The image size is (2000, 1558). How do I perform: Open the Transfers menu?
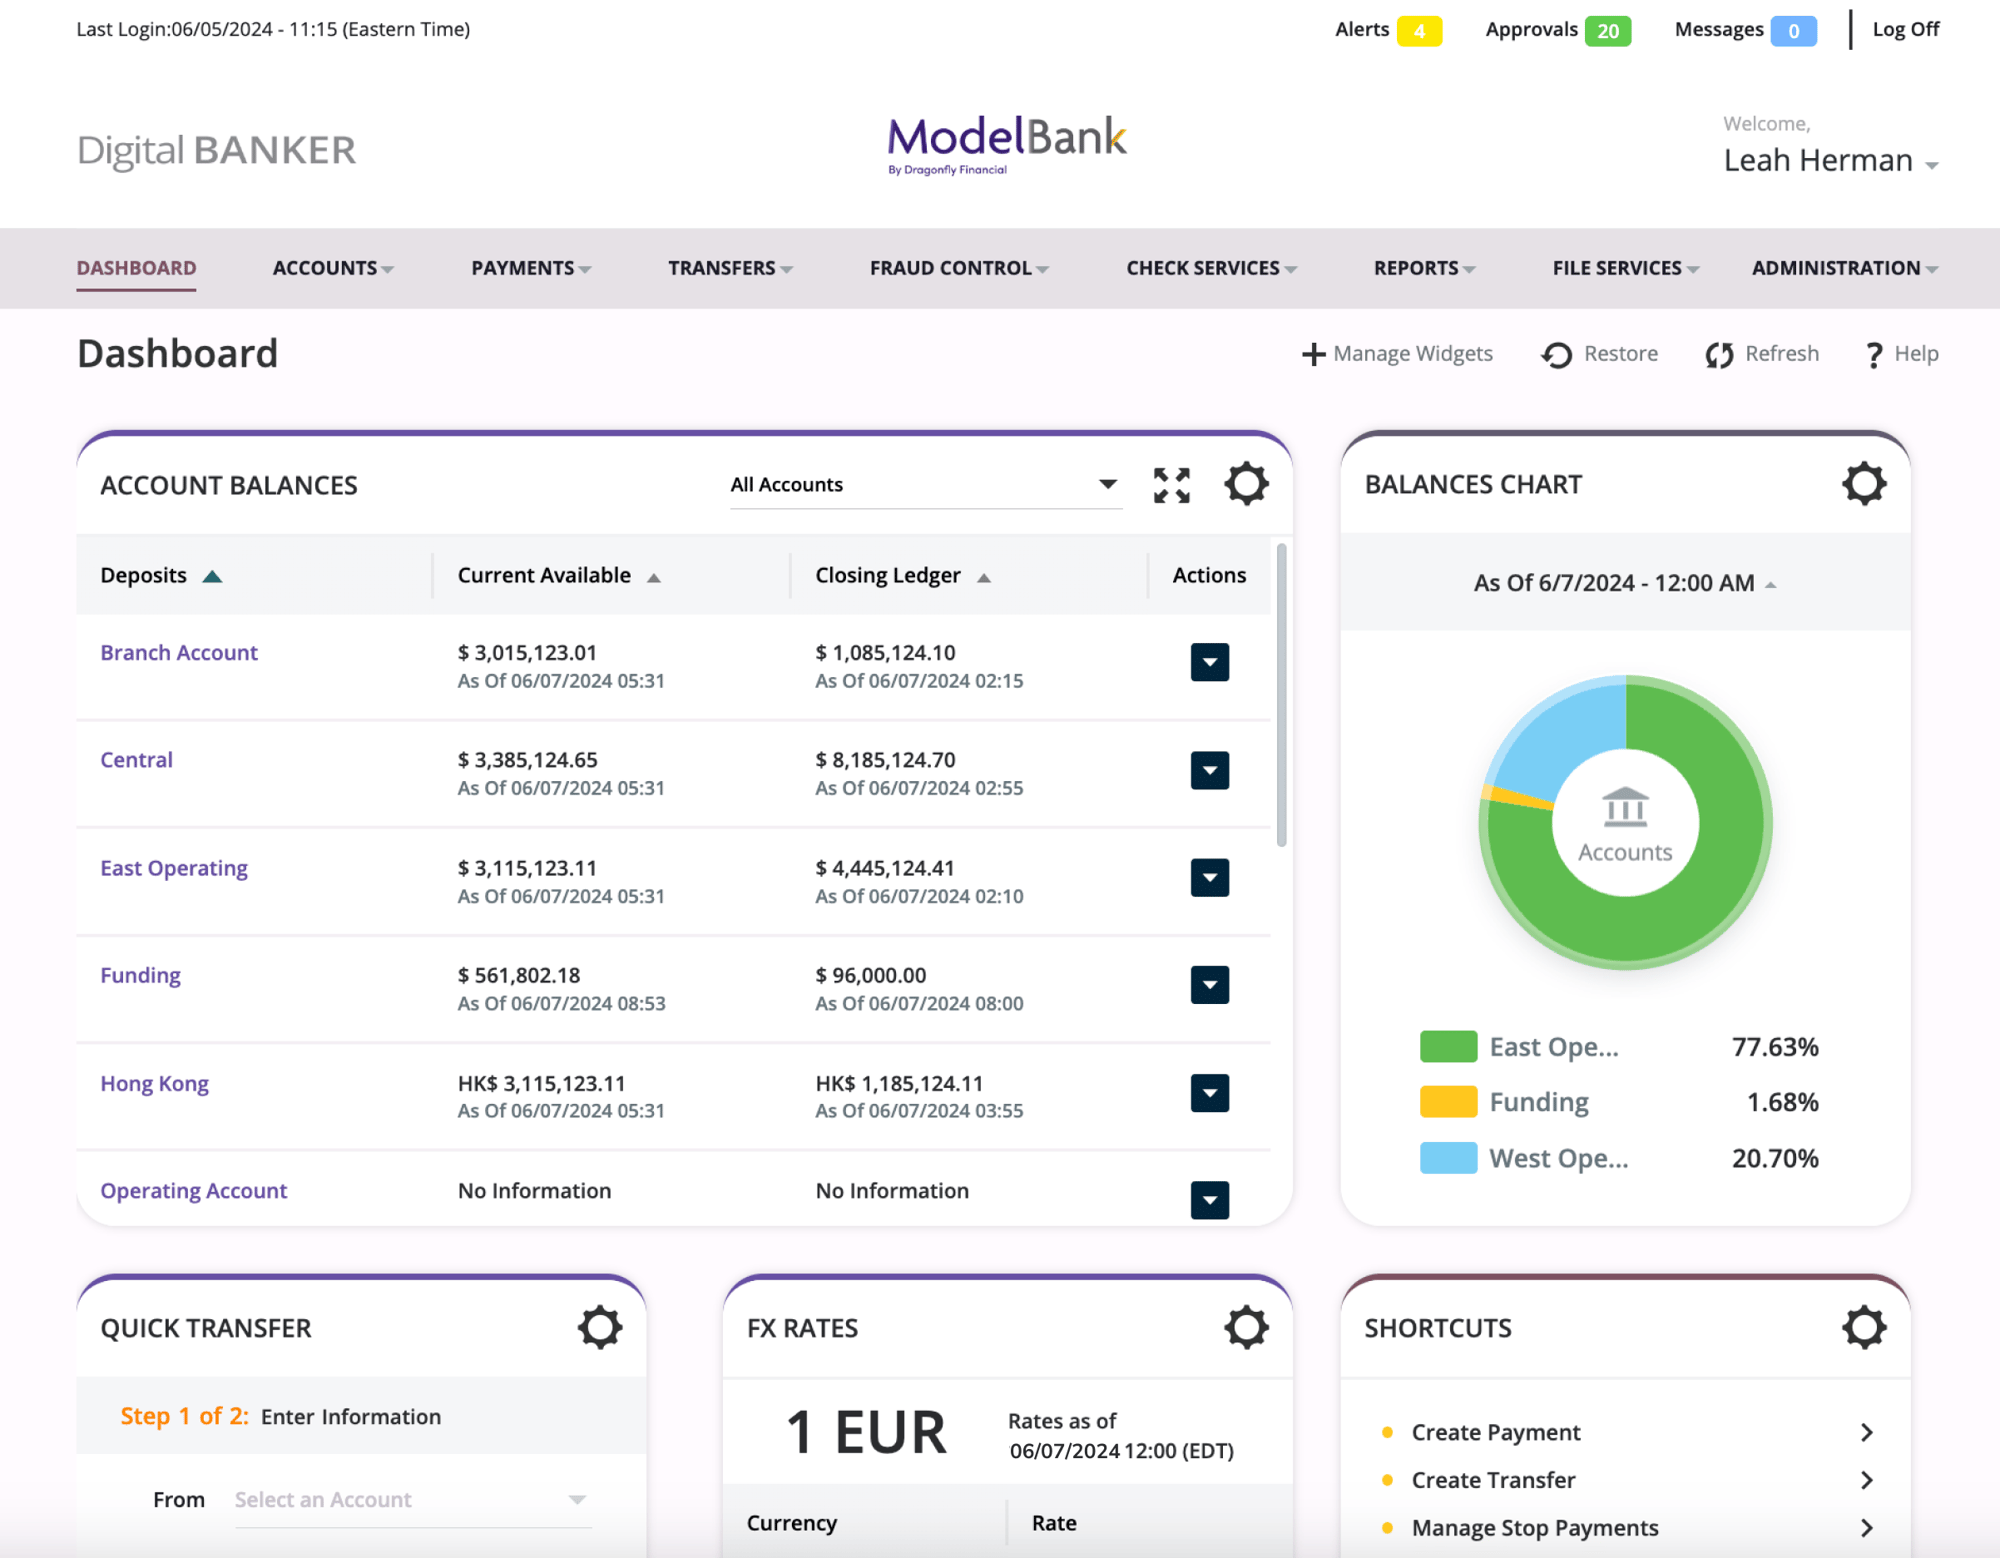730,268
